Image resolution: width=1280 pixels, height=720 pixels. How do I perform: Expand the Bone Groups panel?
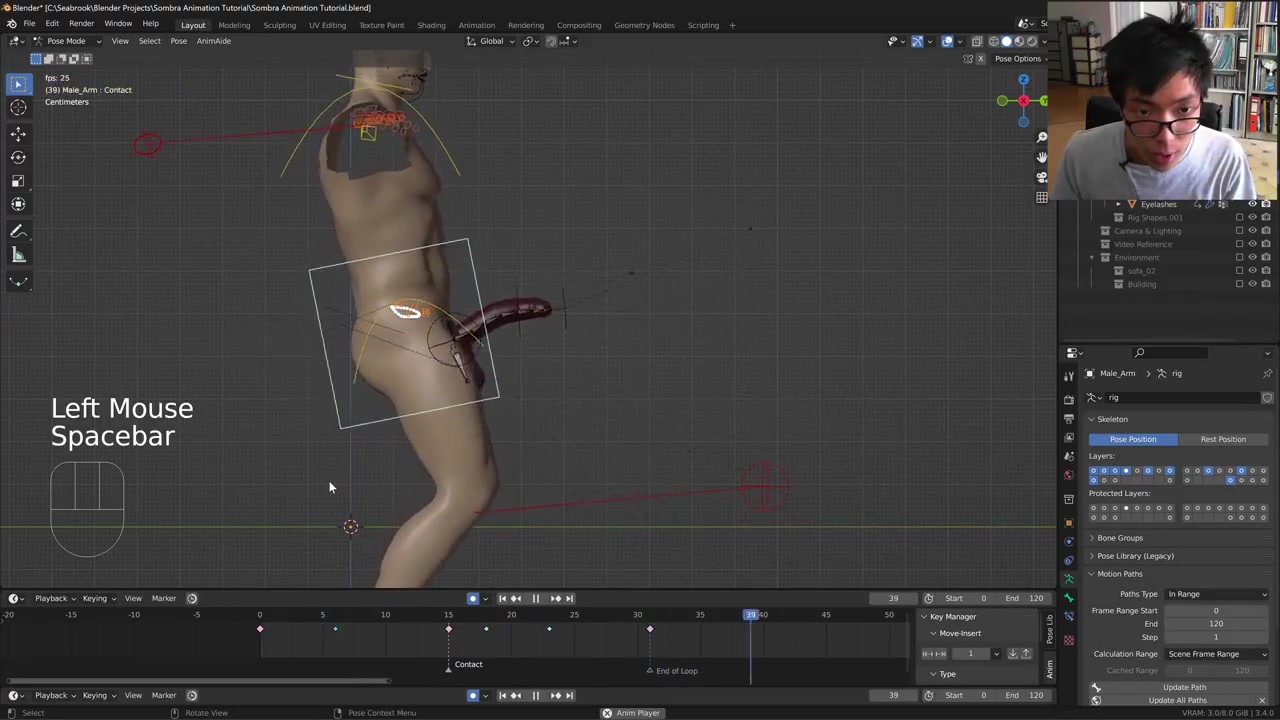(1119, 538)
